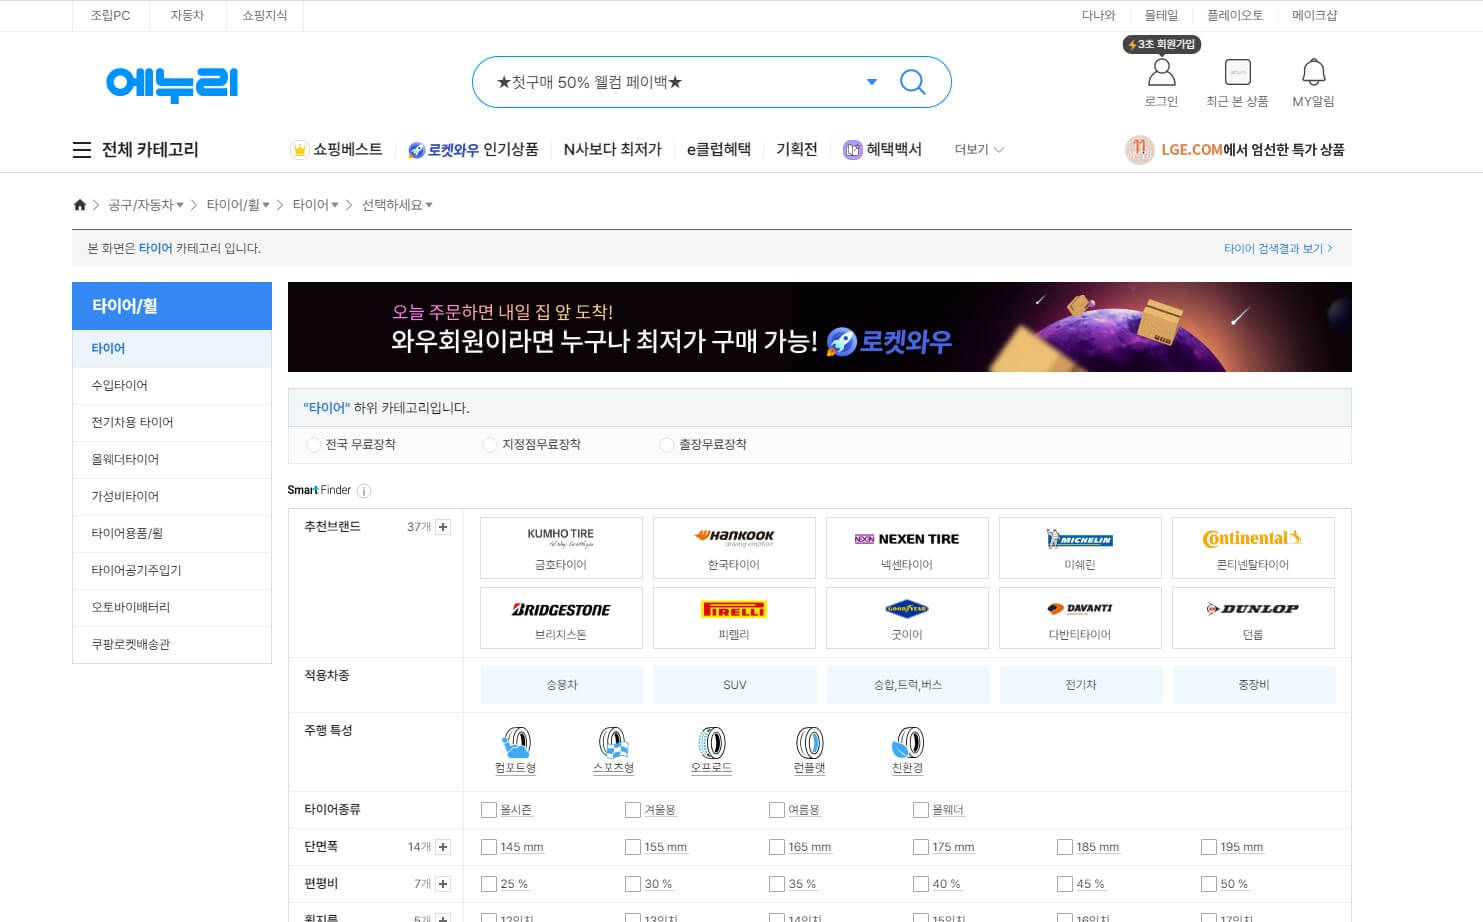Image resolution: width=1483 pixels, height=922 pixels.
Task: Open the search box dropdown arrow
Action: click(872, 82)
